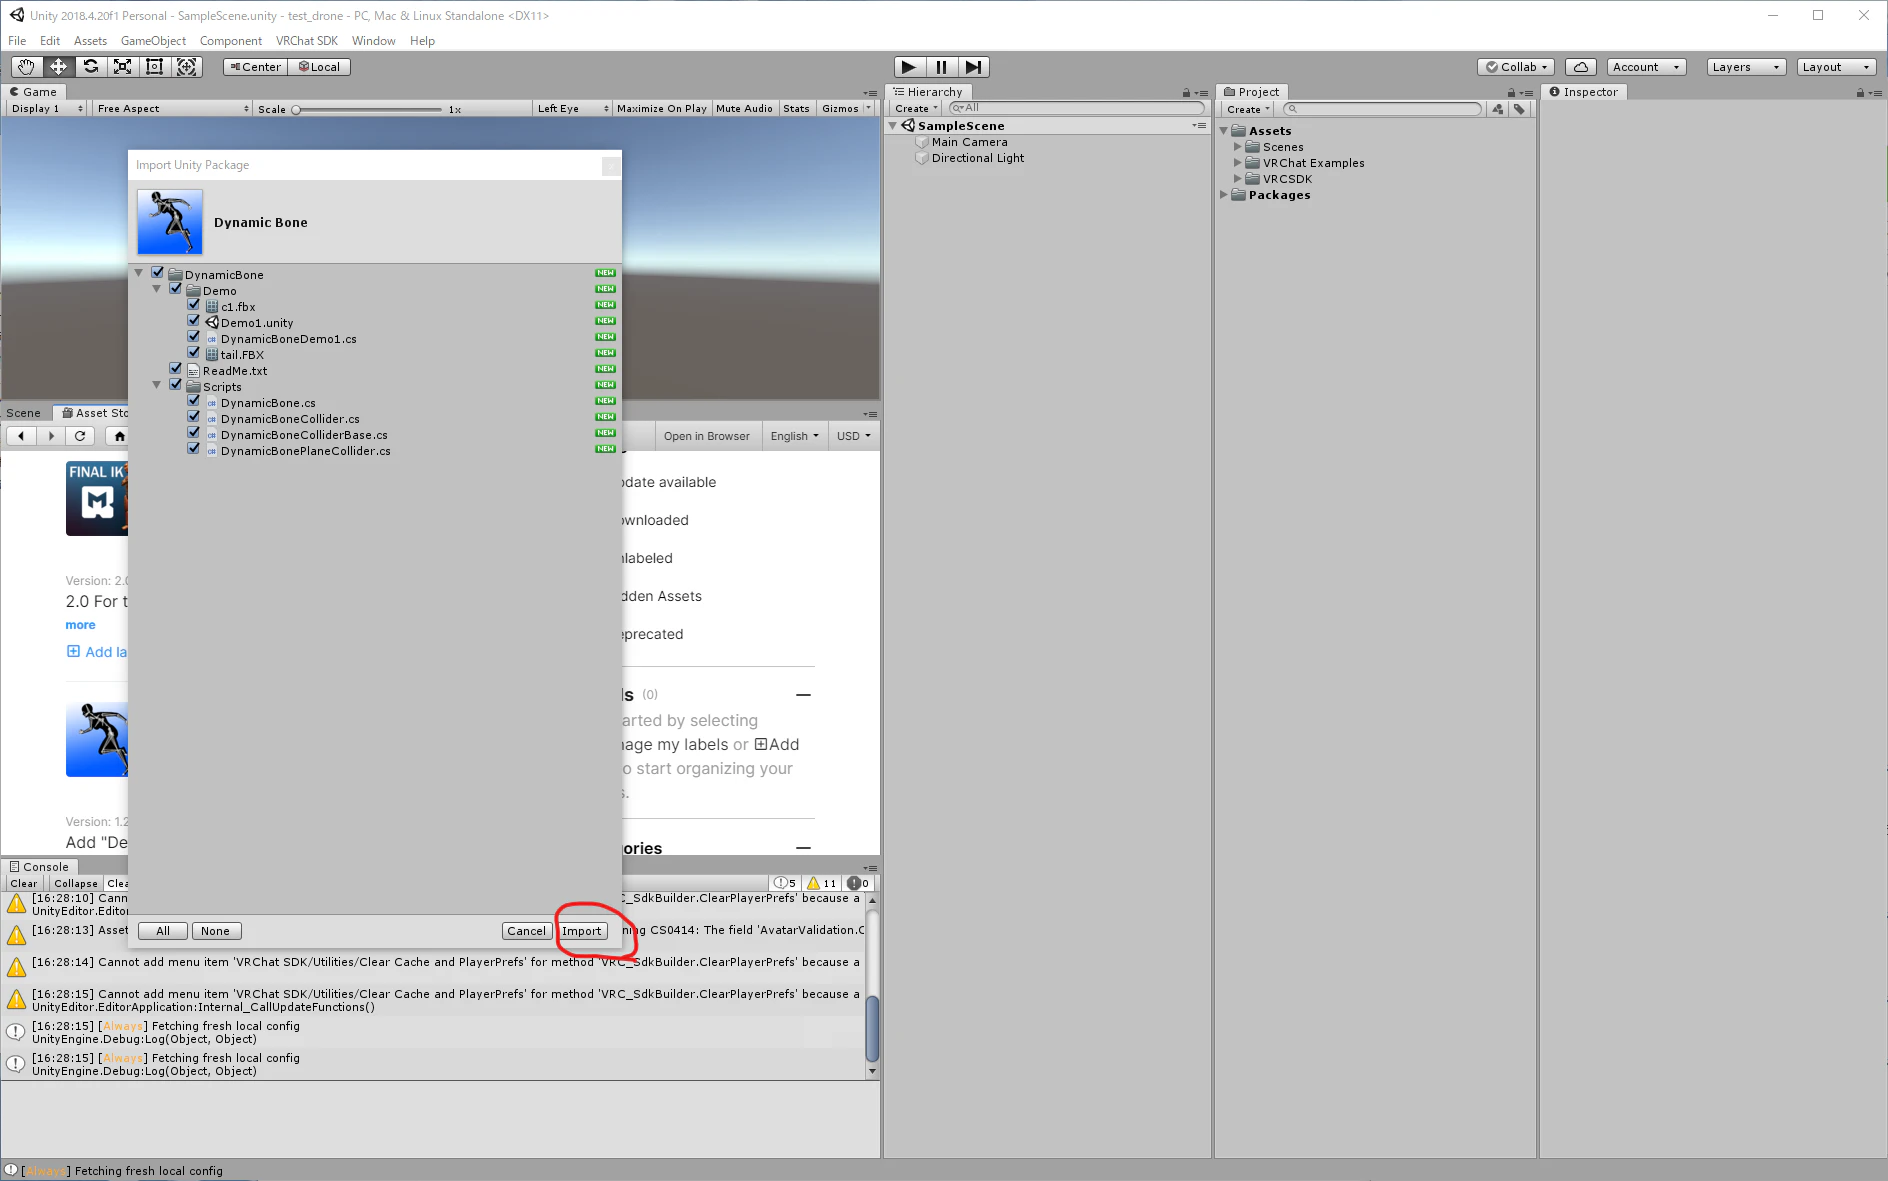The image size is (1888, 1181).
Task: Toggle the Hierarchy panel lock icon
Action: [x=1187, y=93]
